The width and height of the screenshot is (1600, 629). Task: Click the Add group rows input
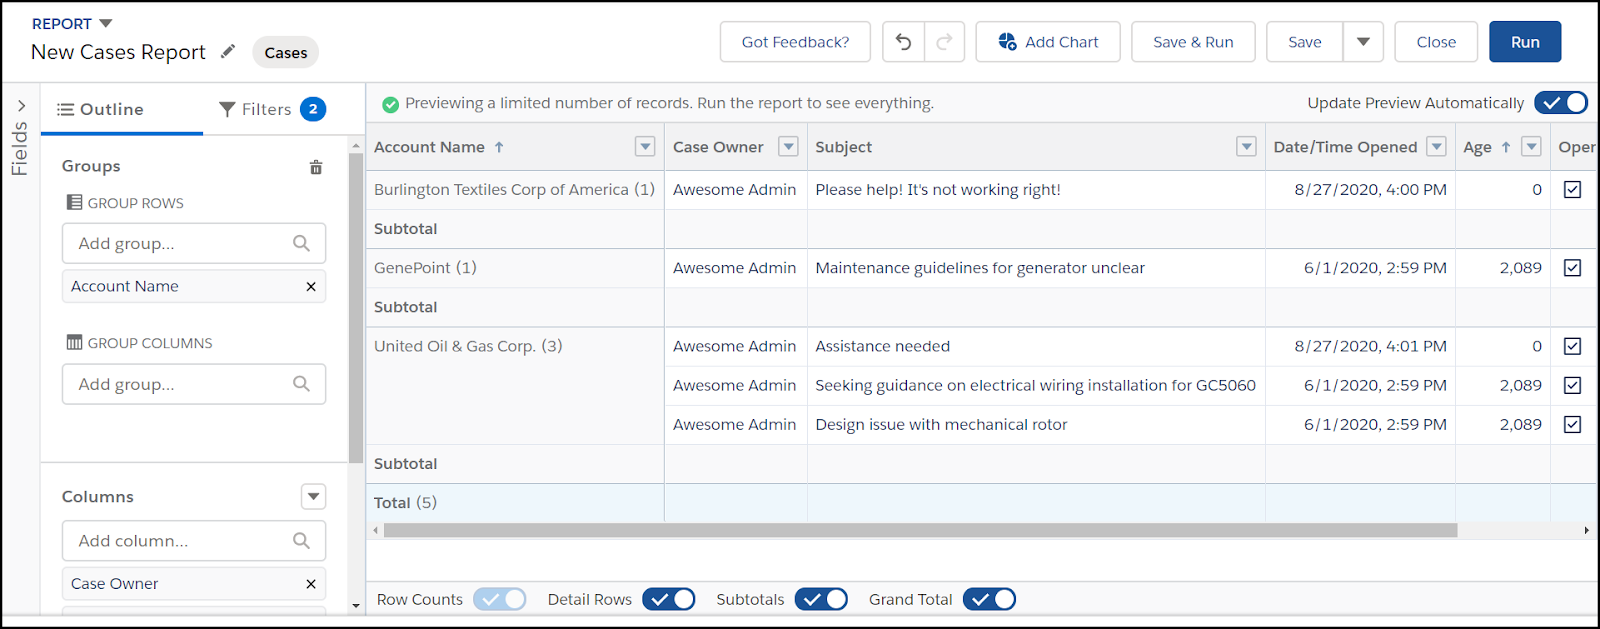tap(194, 243)
